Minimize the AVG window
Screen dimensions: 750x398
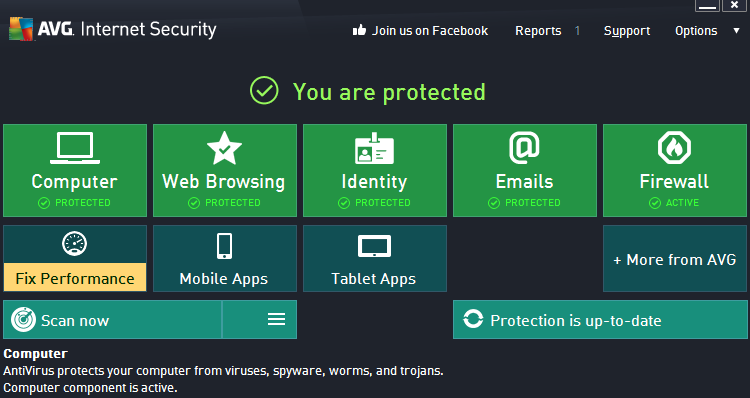pyautogui.click(x=707, y=6)
